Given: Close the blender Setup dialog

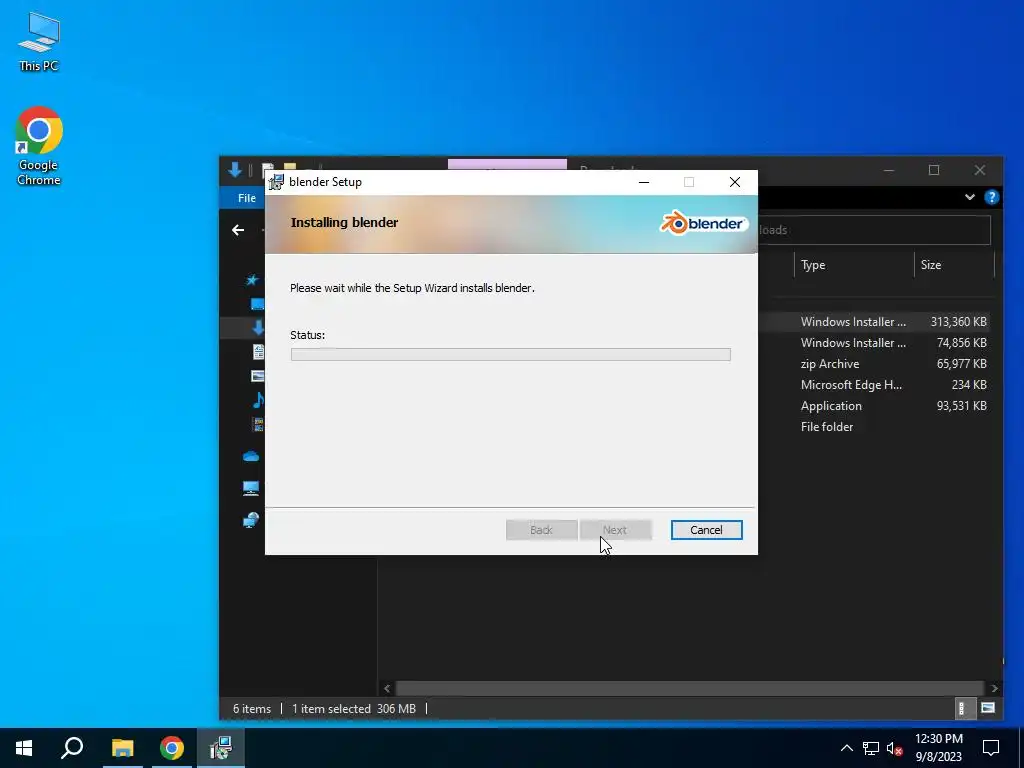Looking at the screenshot, I should click(735, 182).
